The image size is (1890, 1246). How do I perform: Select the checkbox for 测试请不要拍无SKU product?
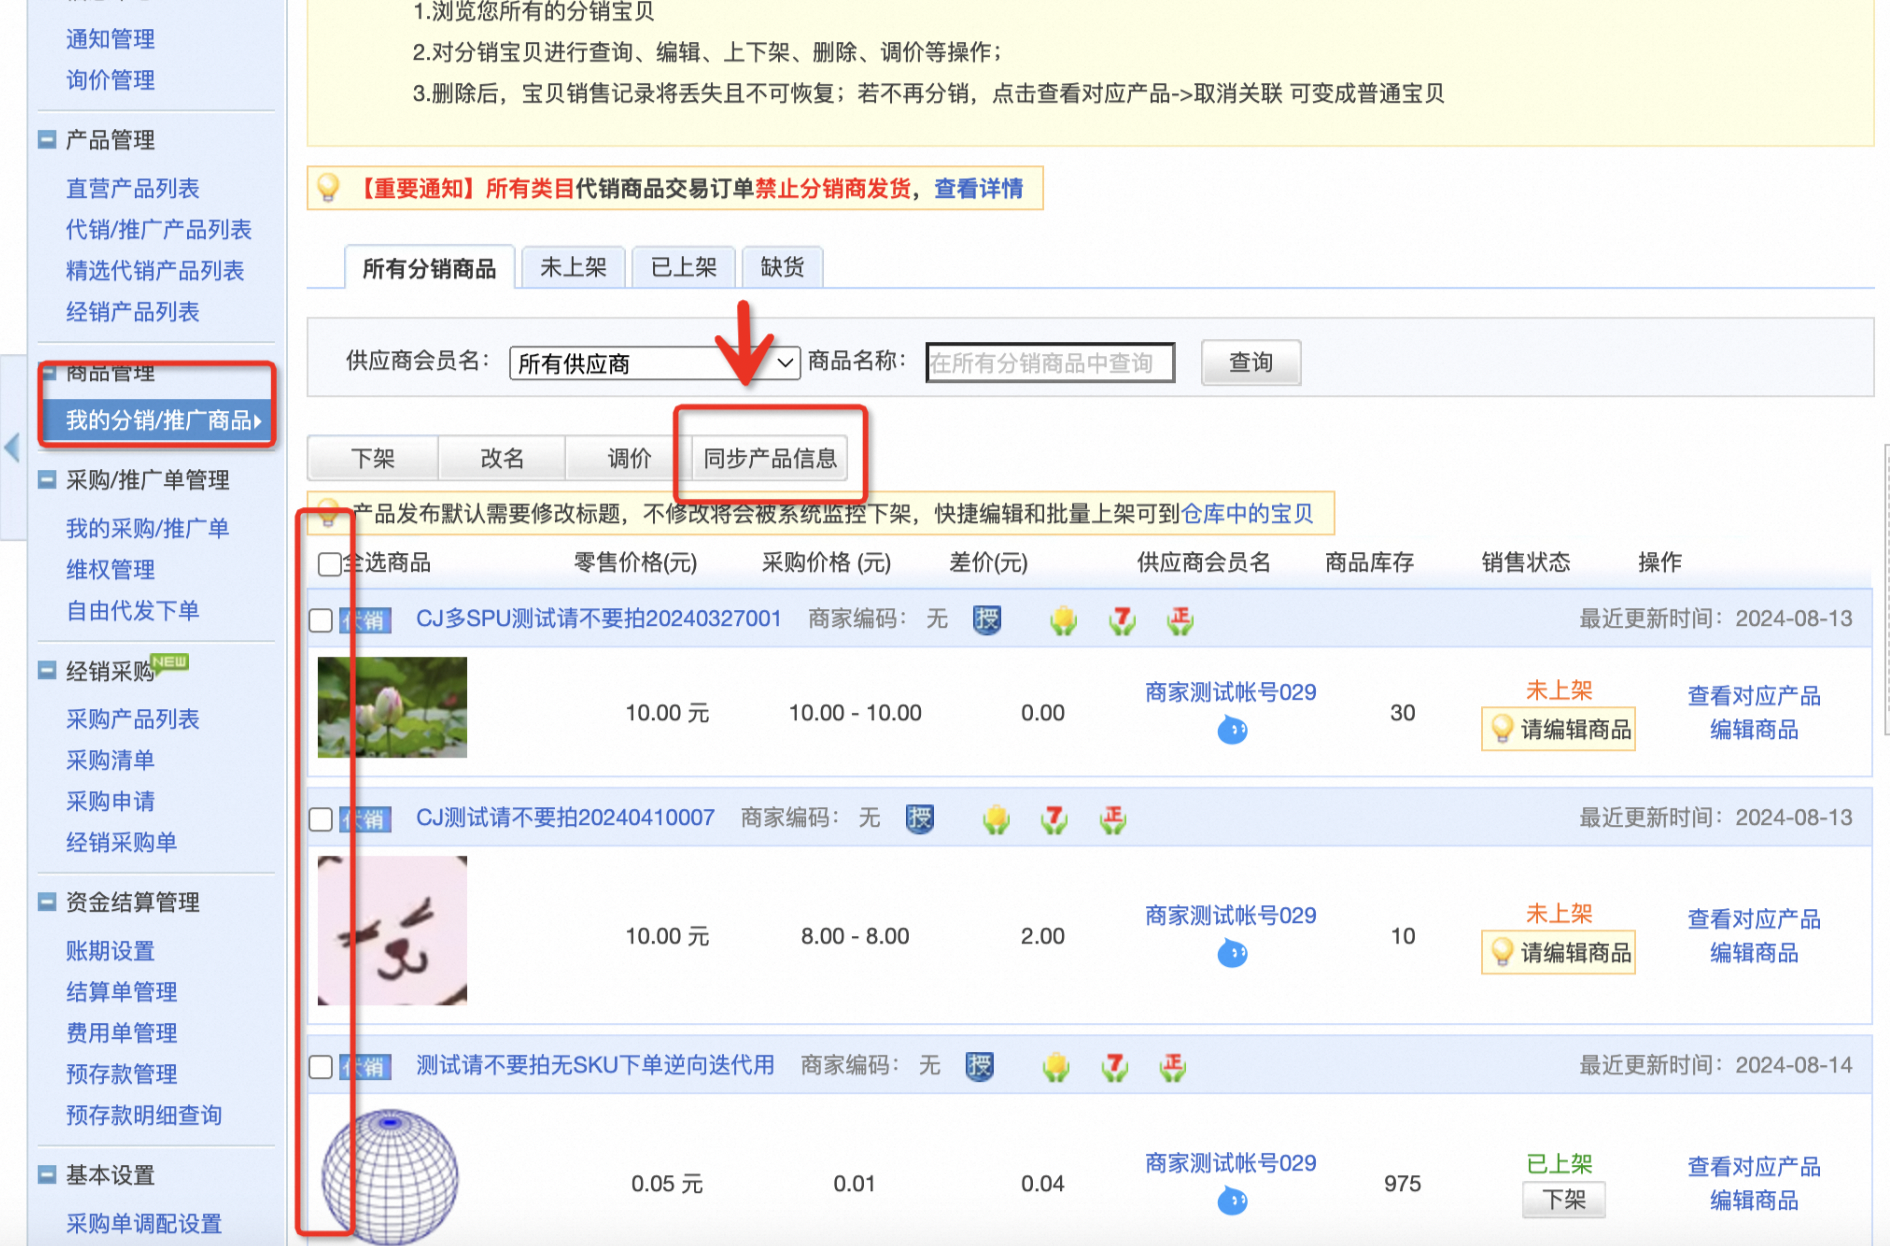point(321,1067)
